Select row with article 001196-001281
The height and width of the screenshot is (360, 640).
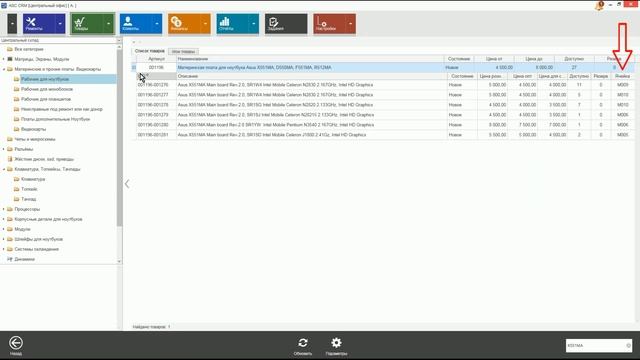pyautogui.click(x=385, y=135)
